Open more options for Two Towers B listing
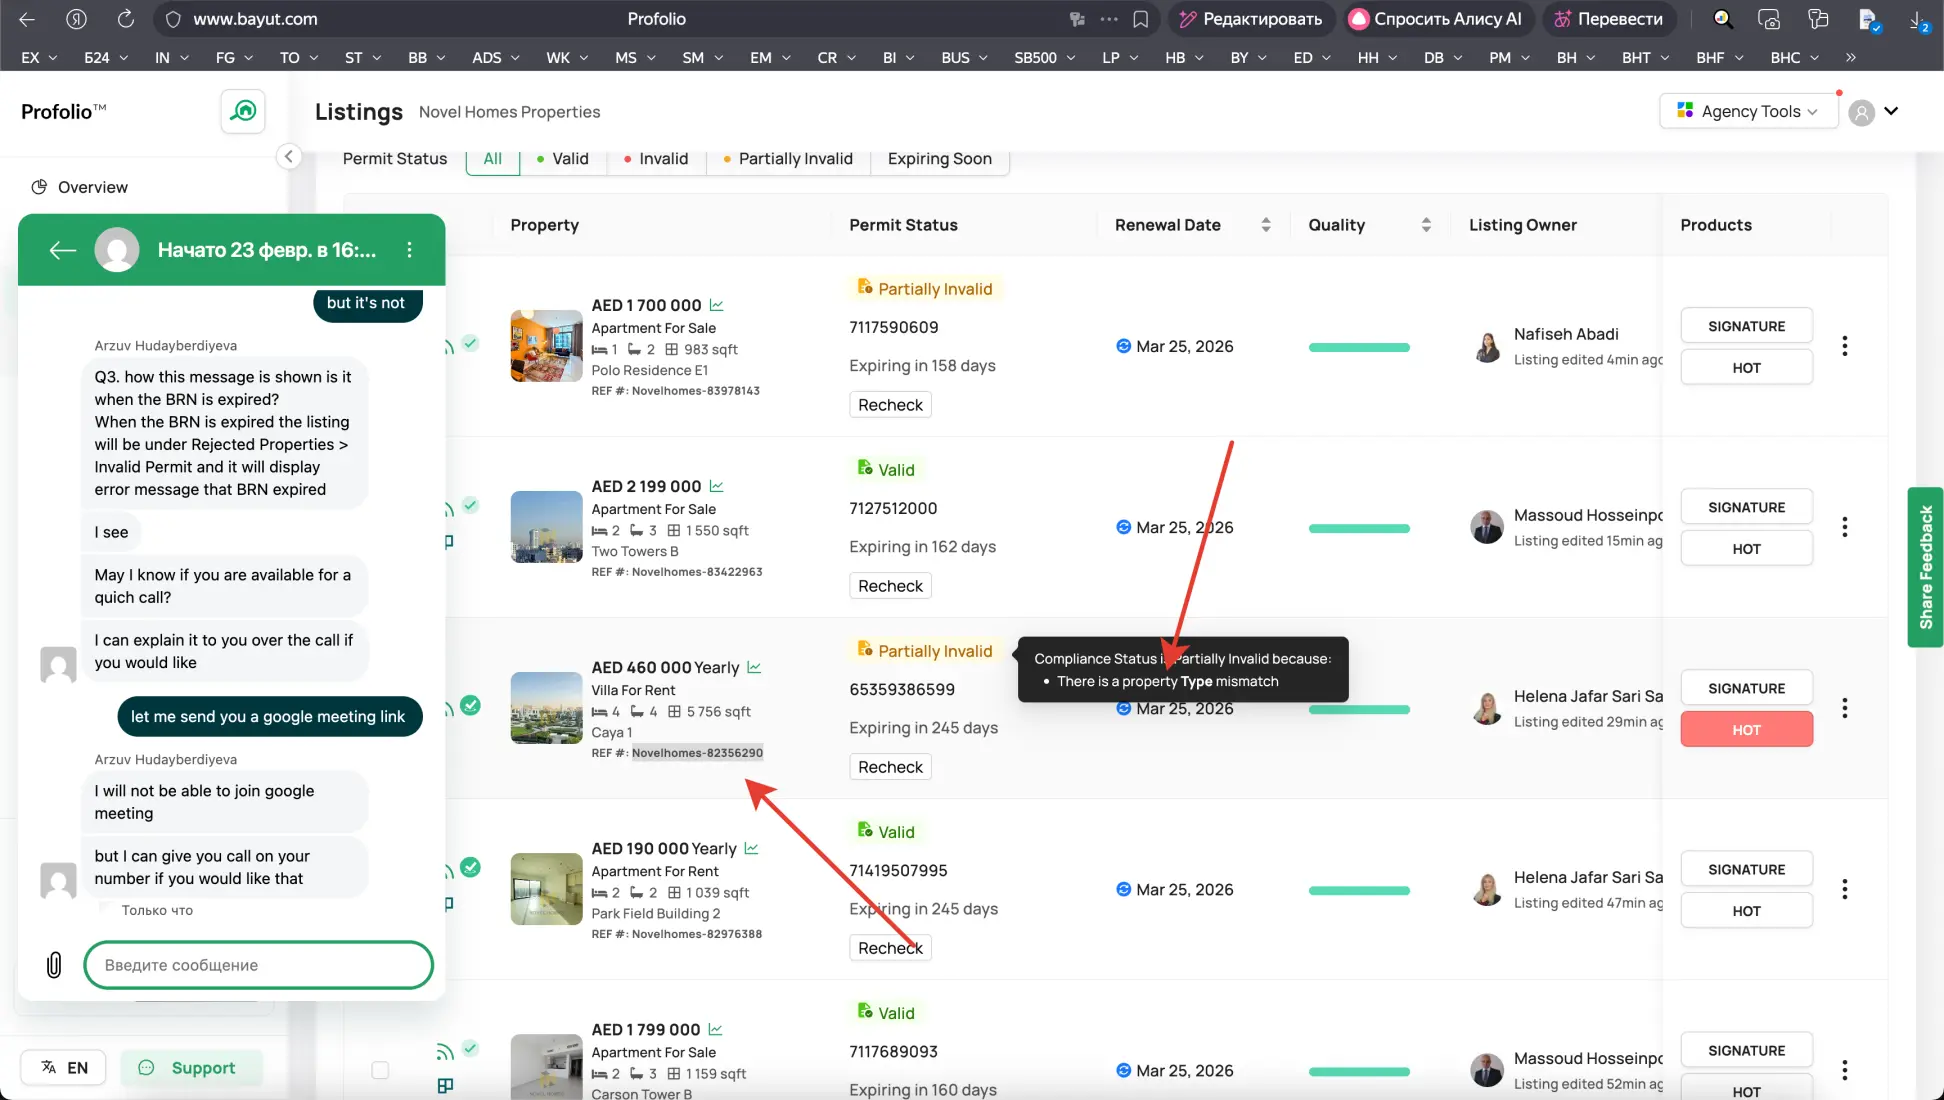The width and height of the screenshot is (1944, 1100). [1845, 527]
